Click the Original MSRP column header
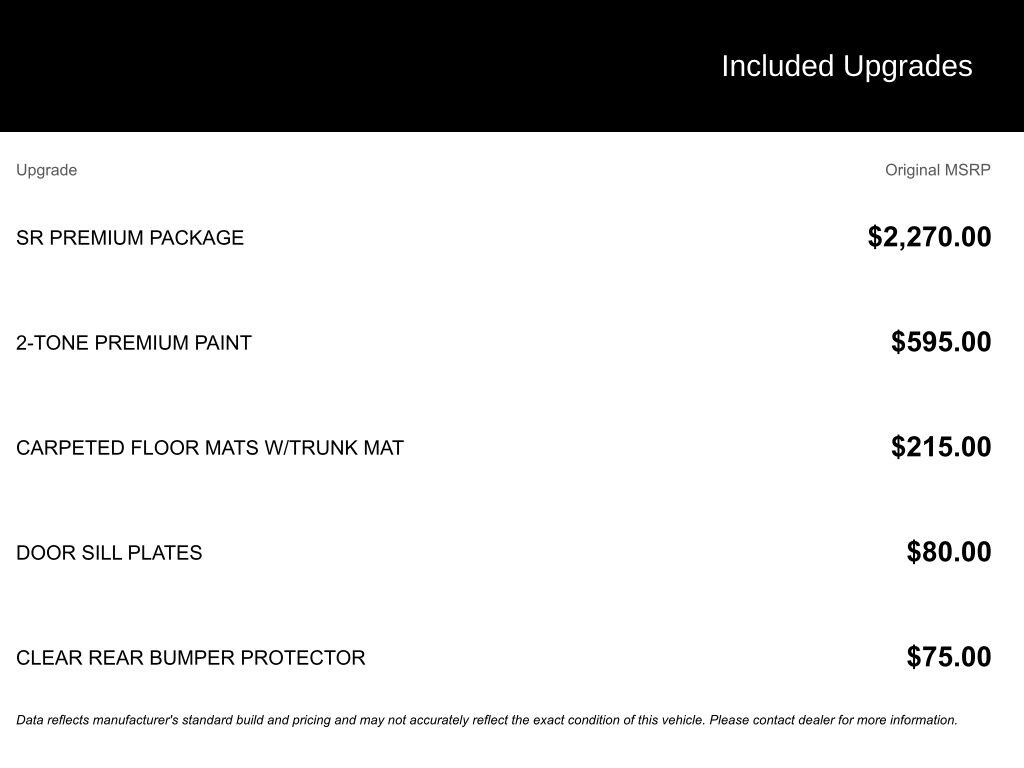 pos(937,170)
